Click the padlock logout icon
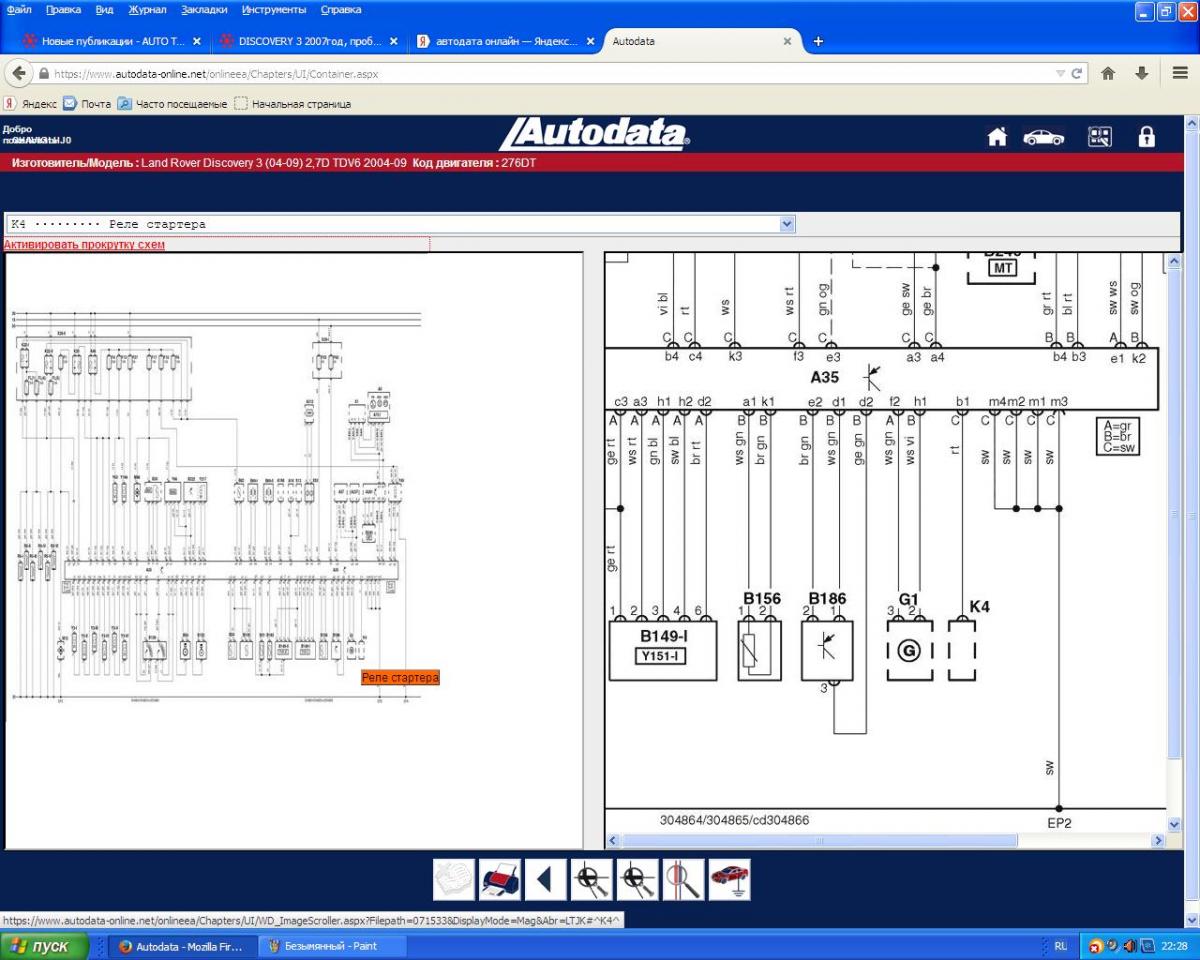This screenshot has width=1200, height=960. click(x=1147, y=137)
